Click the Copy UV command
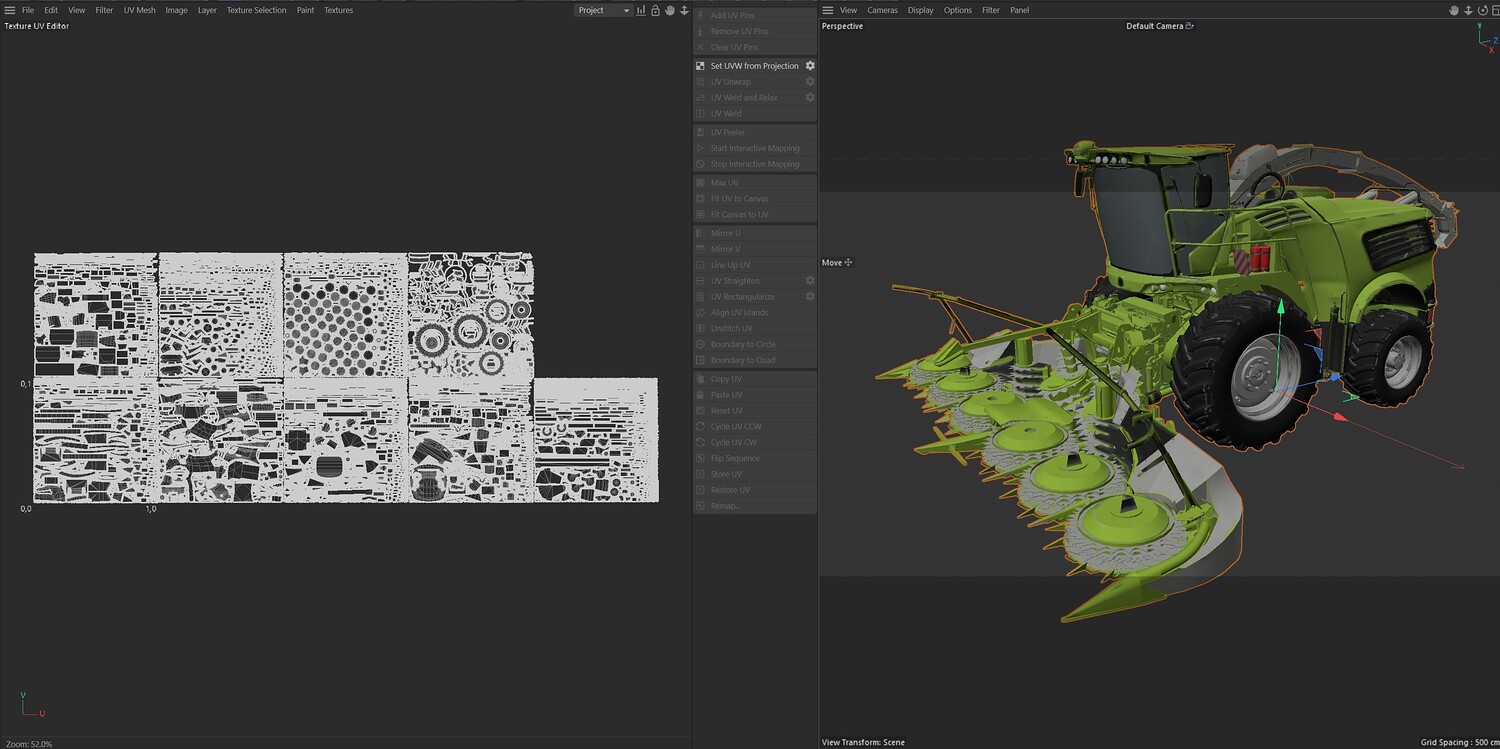 [755, 379]
